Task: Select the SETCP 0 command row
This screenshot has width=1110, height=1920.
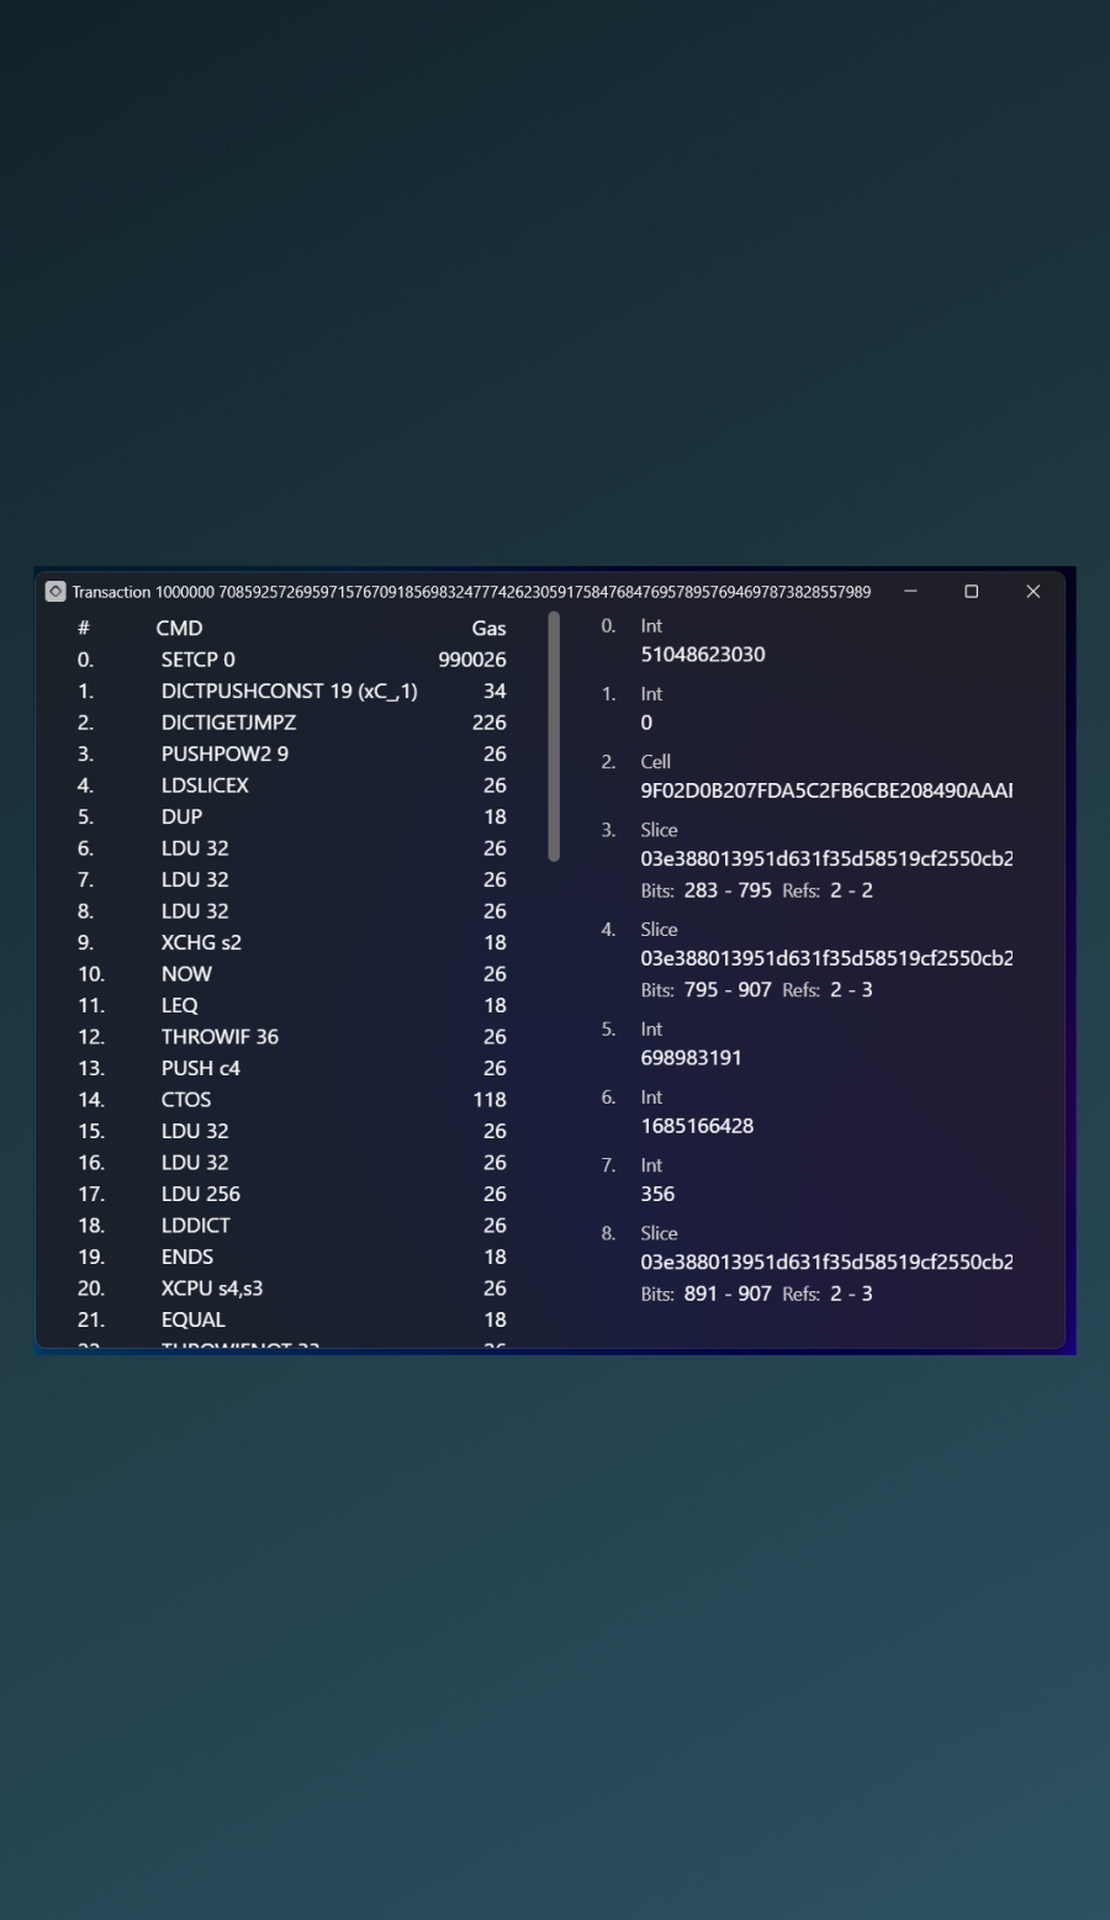Action: 292,660
